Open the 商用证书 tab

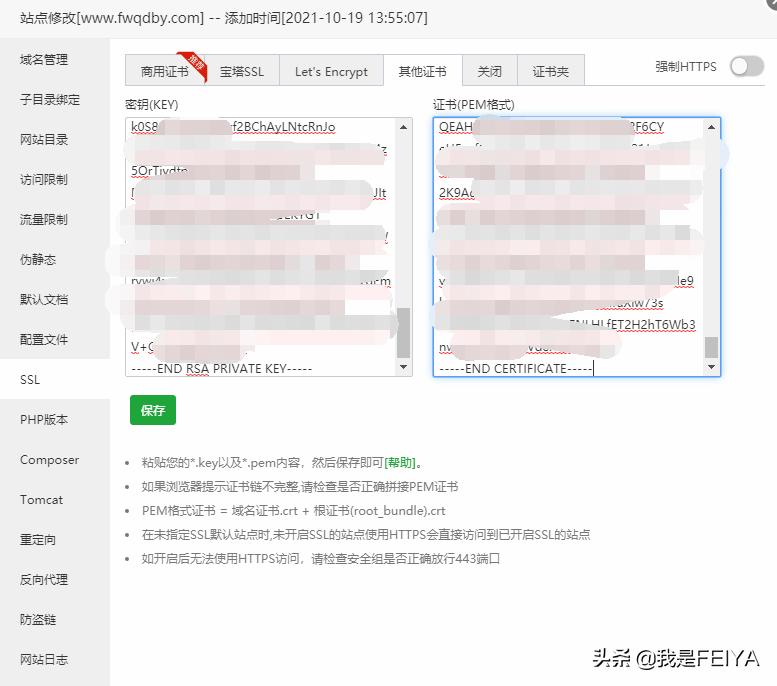tap(165, 71)
